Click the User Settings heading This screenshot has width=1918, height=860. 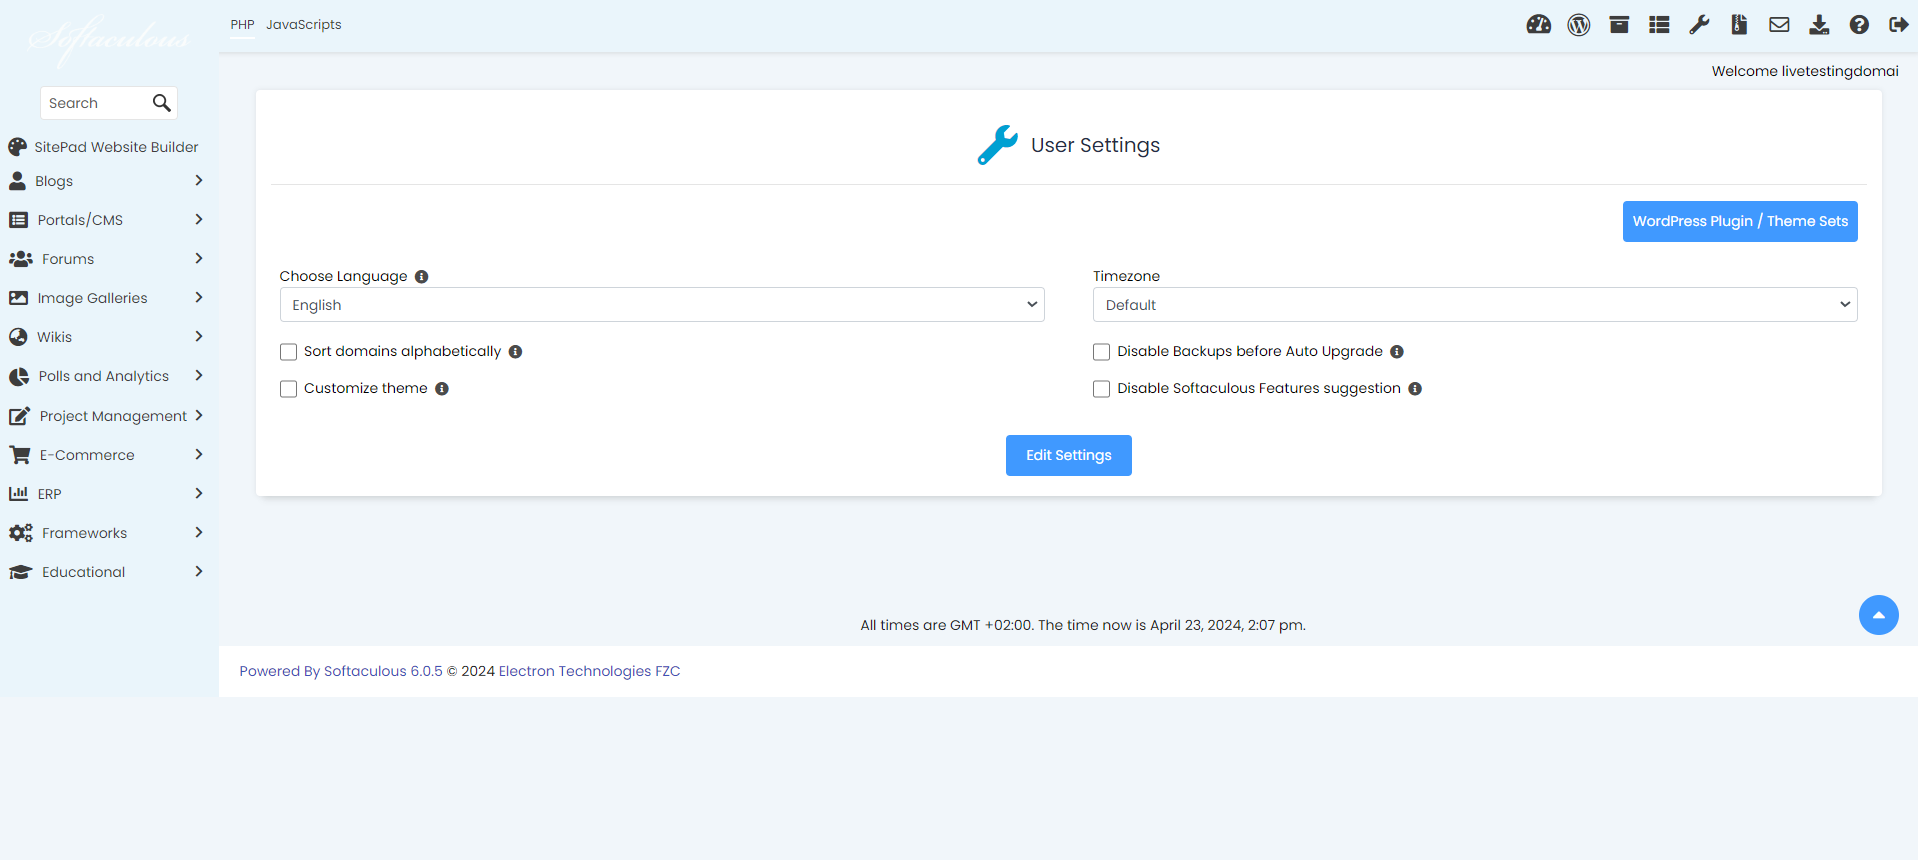1095,145
